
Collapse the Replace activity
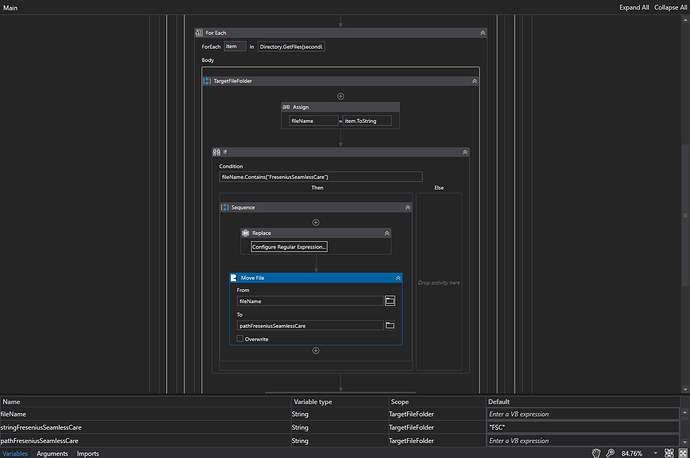pyautogui.click(x=387, y=233)
